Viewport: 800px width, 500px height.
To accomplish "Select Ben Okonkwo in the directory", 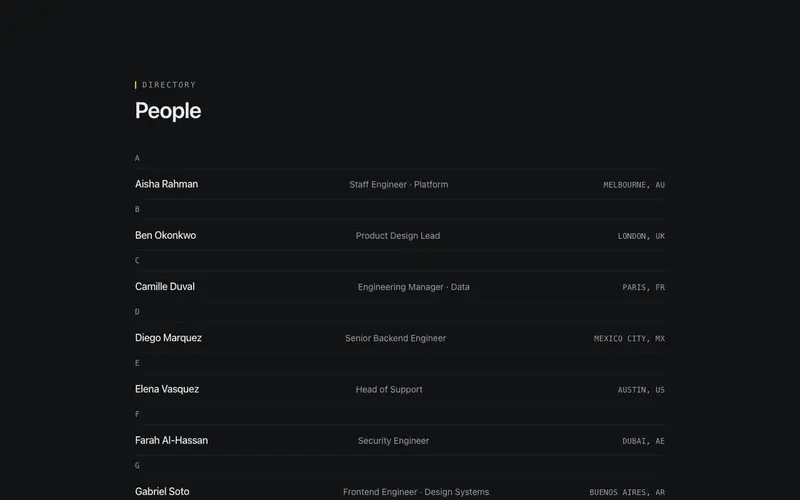I will tap(400, 235).
